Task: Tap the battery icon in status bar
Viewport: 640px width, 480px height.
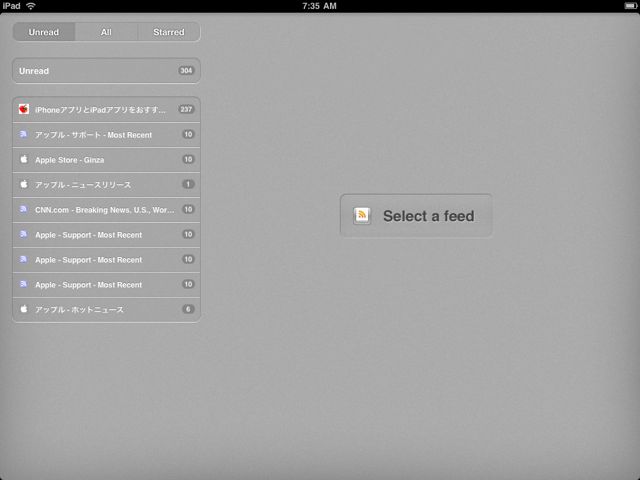Action: [631, 6]
